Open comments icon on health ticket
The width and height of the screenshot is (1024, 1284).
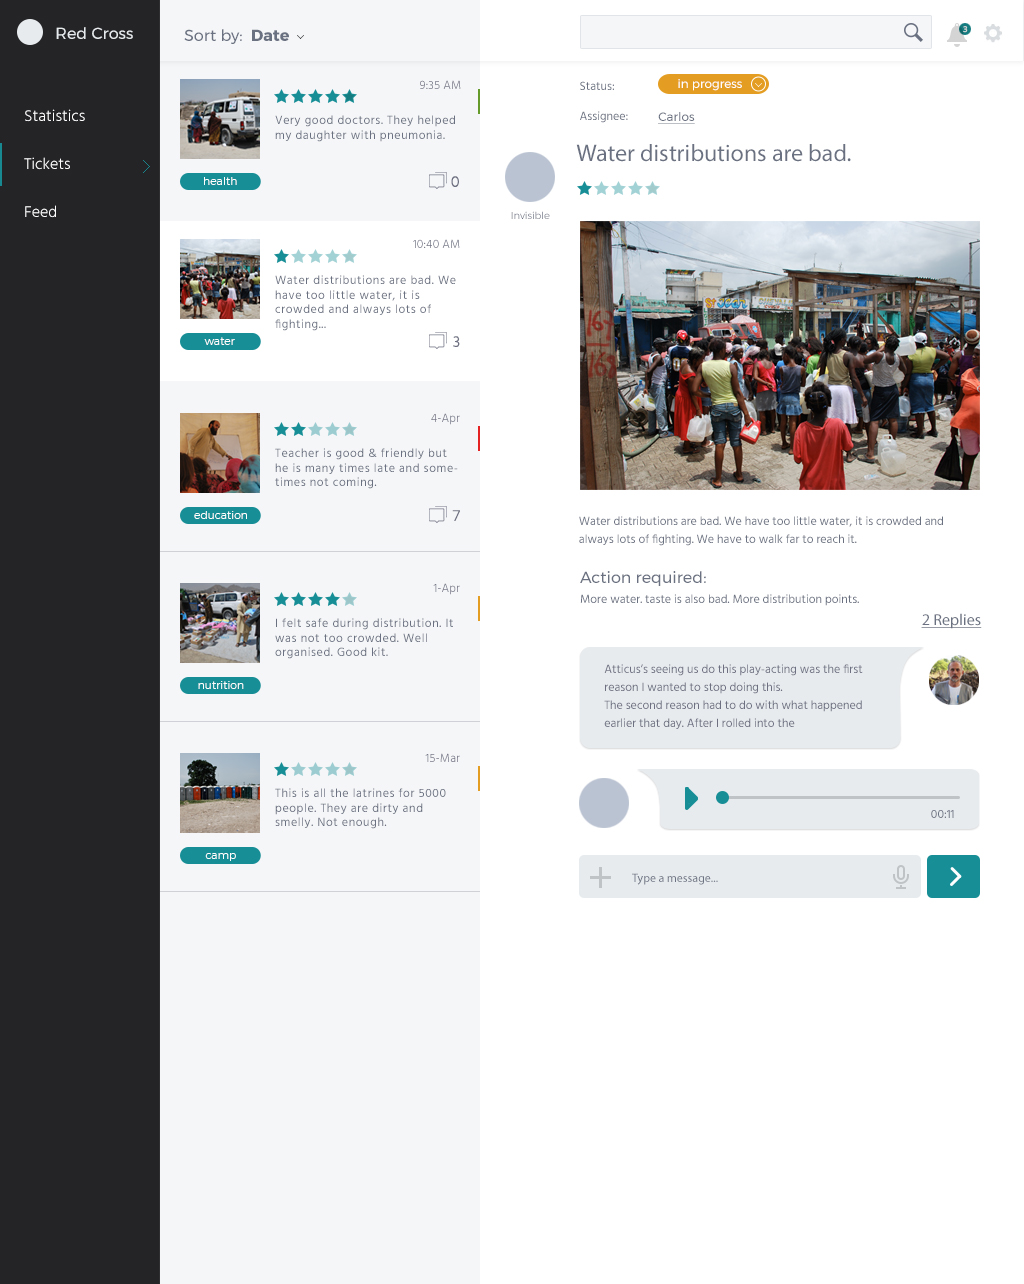pos(437,181)
